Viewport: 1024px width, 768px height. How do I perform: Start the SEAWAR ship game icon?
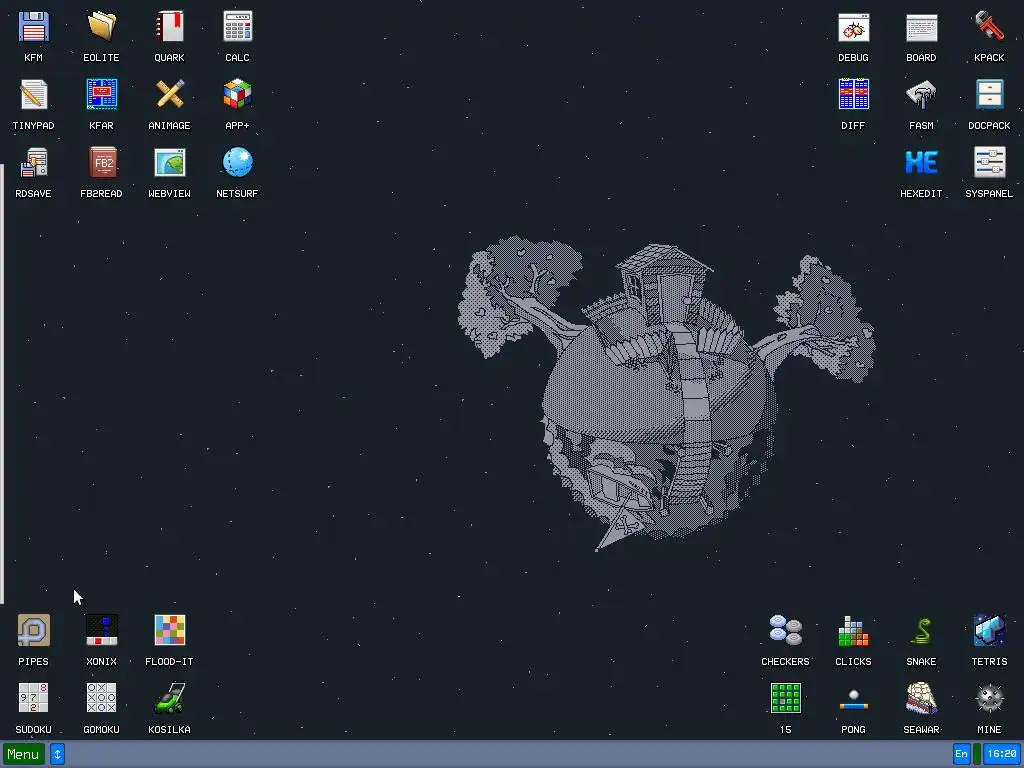coord(921,699)
